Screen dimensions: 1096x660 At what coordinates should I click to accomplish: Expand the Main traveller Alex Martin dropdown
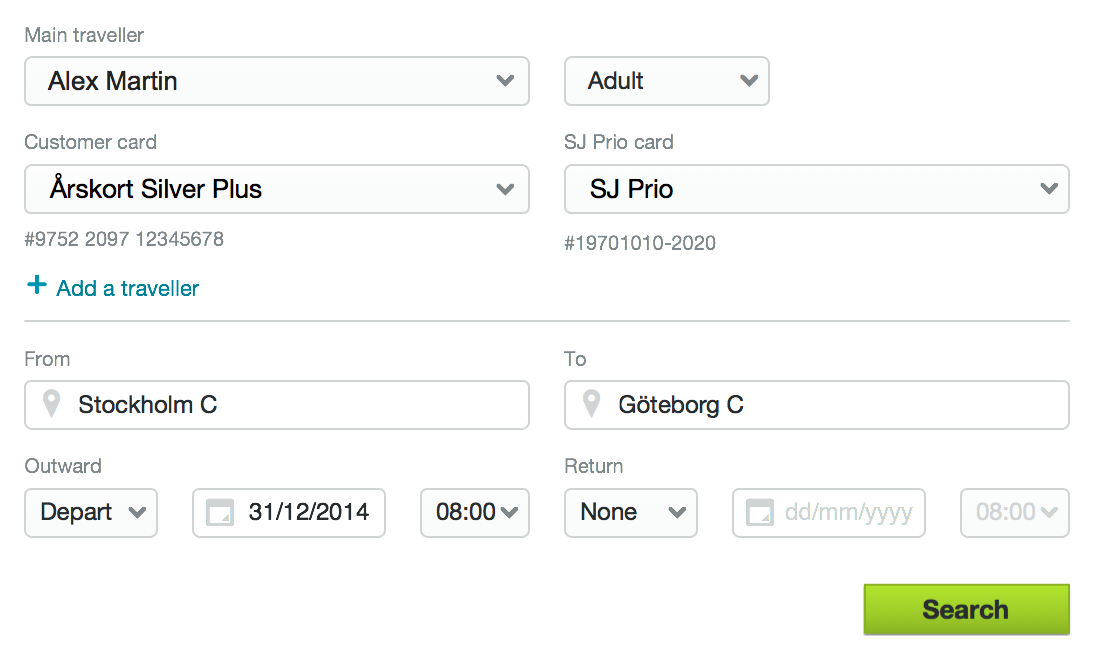[276, 81]
